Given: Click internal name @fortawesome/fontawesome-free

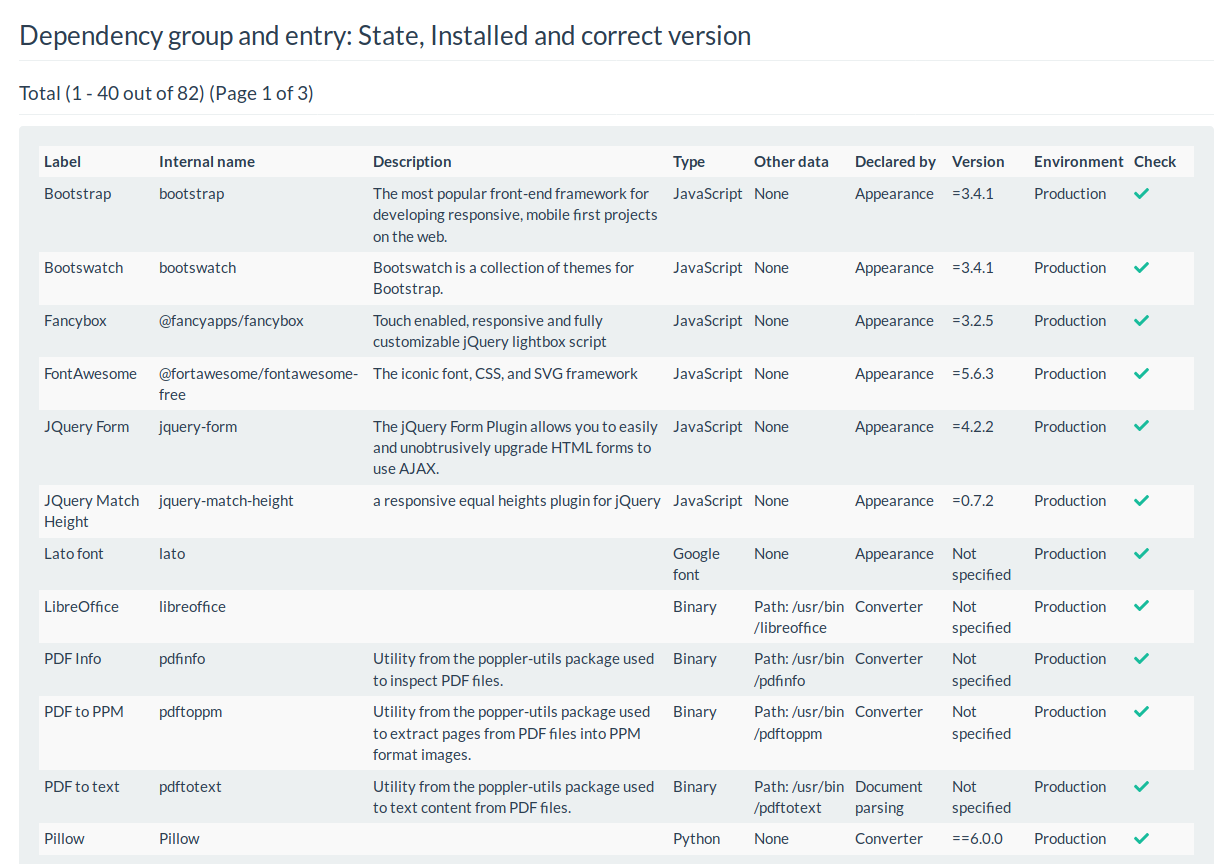Looking at the screenshot, I should pos(258,384).
